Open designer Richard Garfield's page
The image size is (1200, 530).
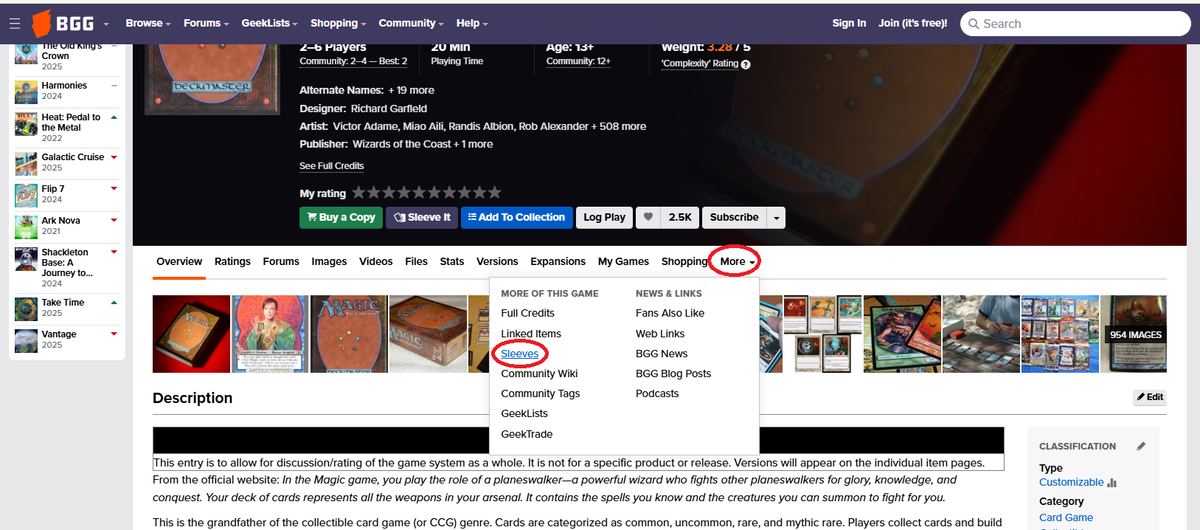(389, 108)
